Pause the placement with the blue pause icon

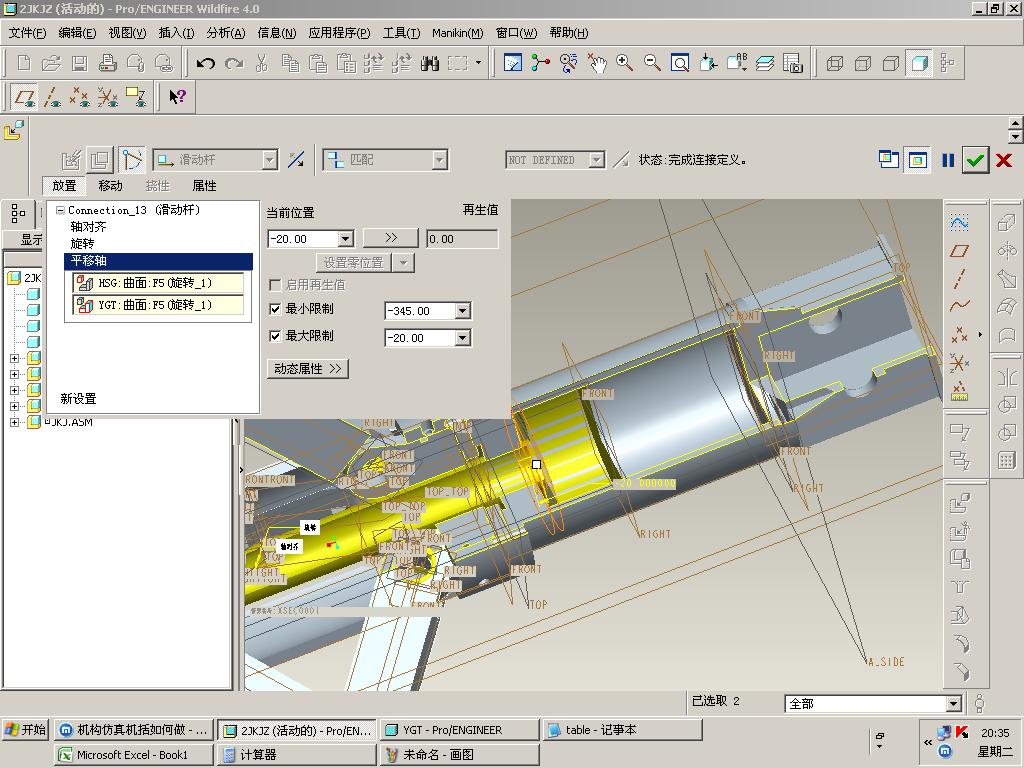tap(948, 159)
